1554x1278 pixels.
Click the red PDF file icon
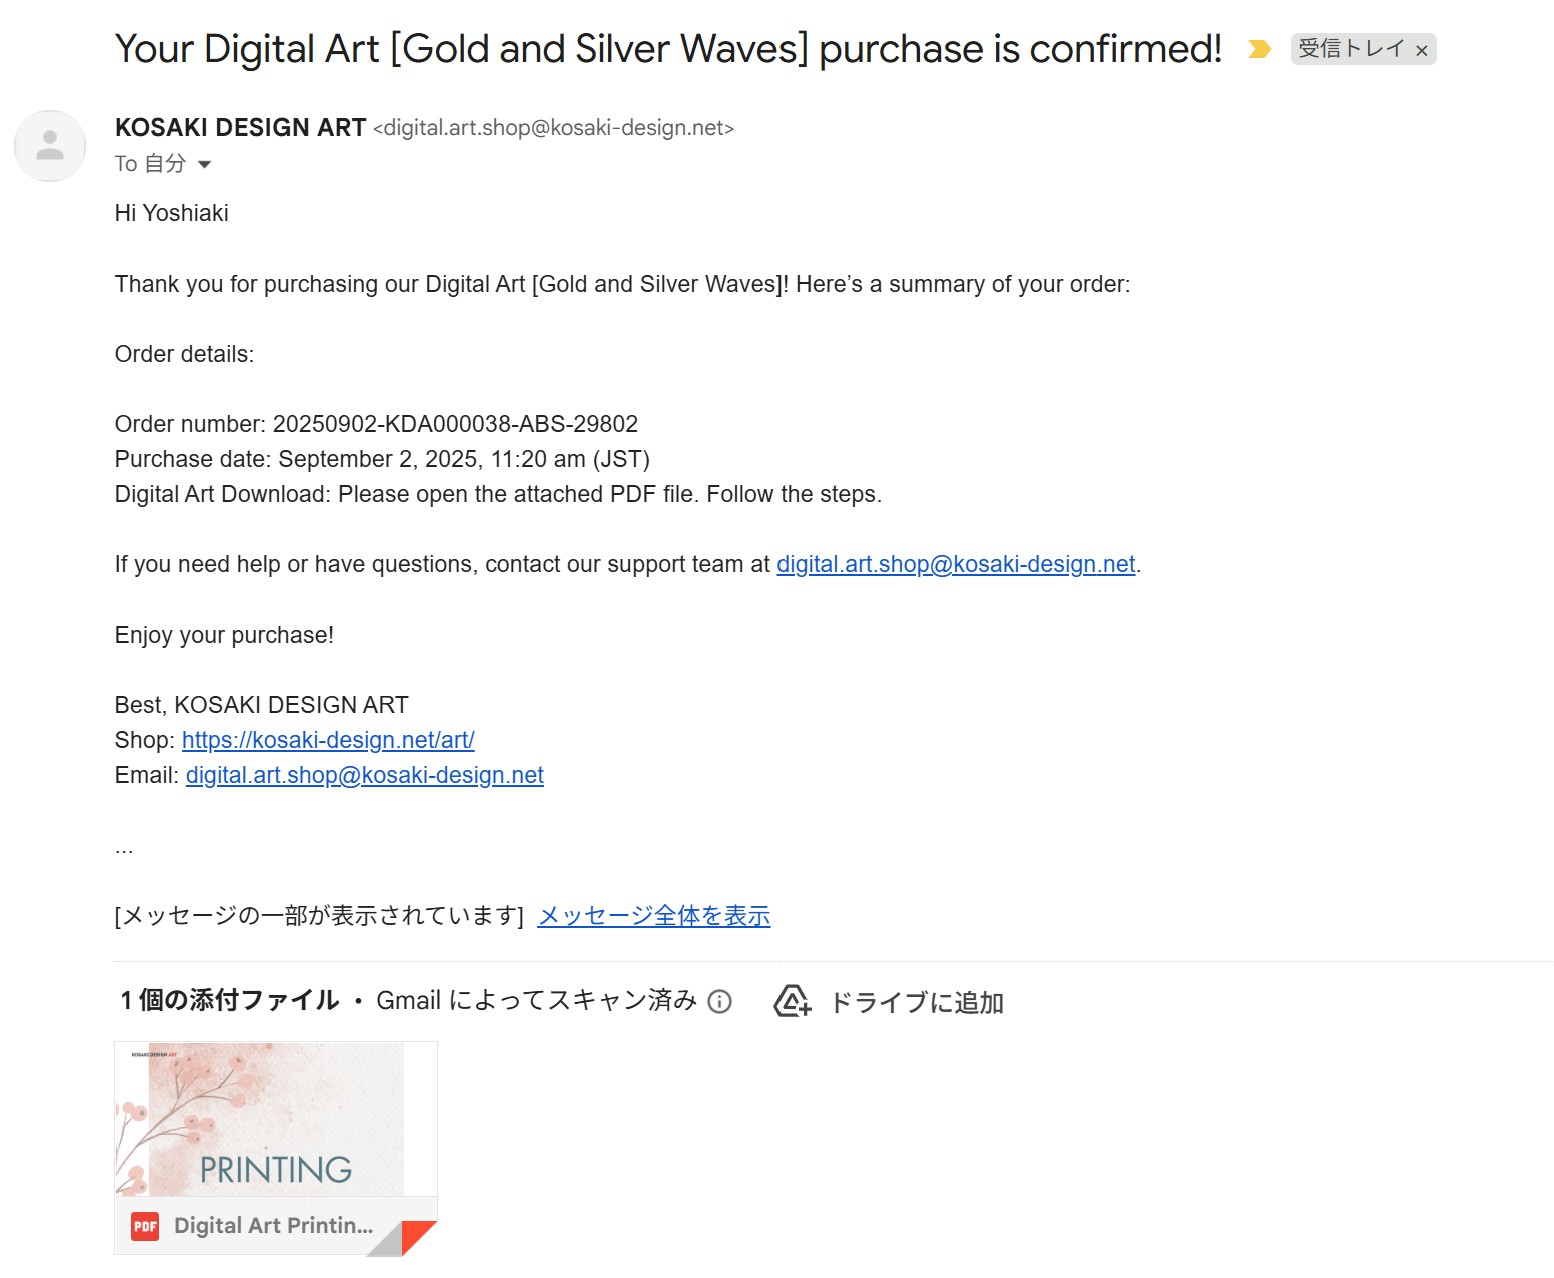tap(145, 1225)
